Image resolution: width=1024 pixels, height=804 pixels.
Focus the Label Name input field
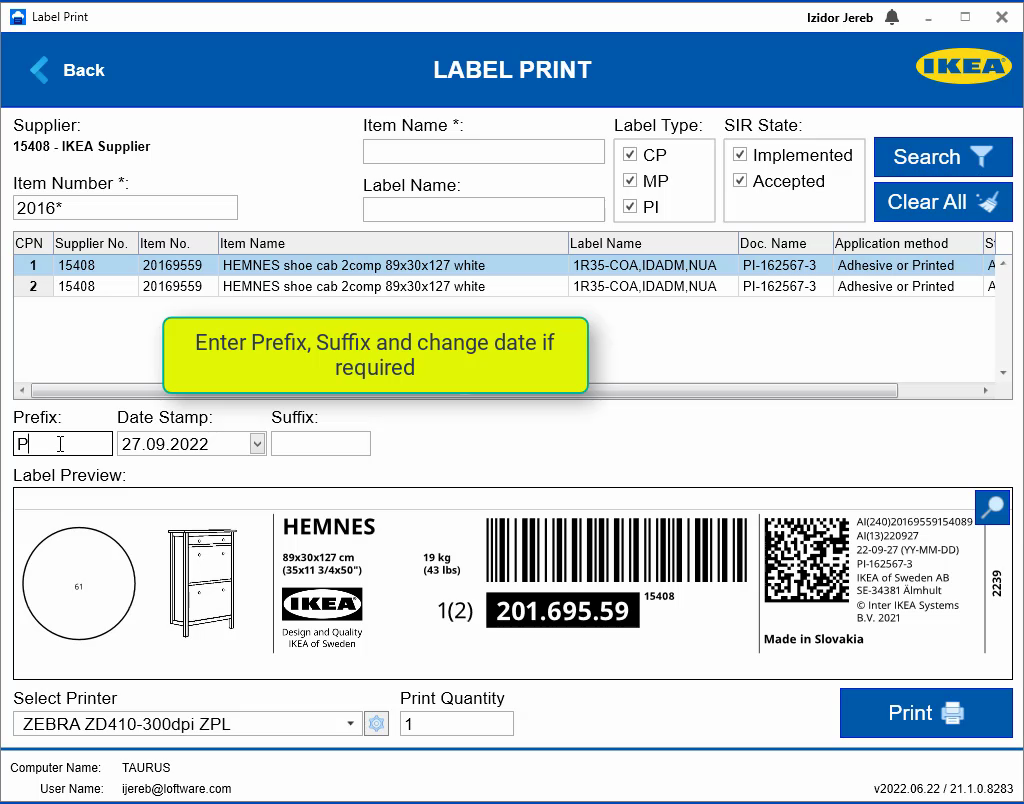point(484,210)
